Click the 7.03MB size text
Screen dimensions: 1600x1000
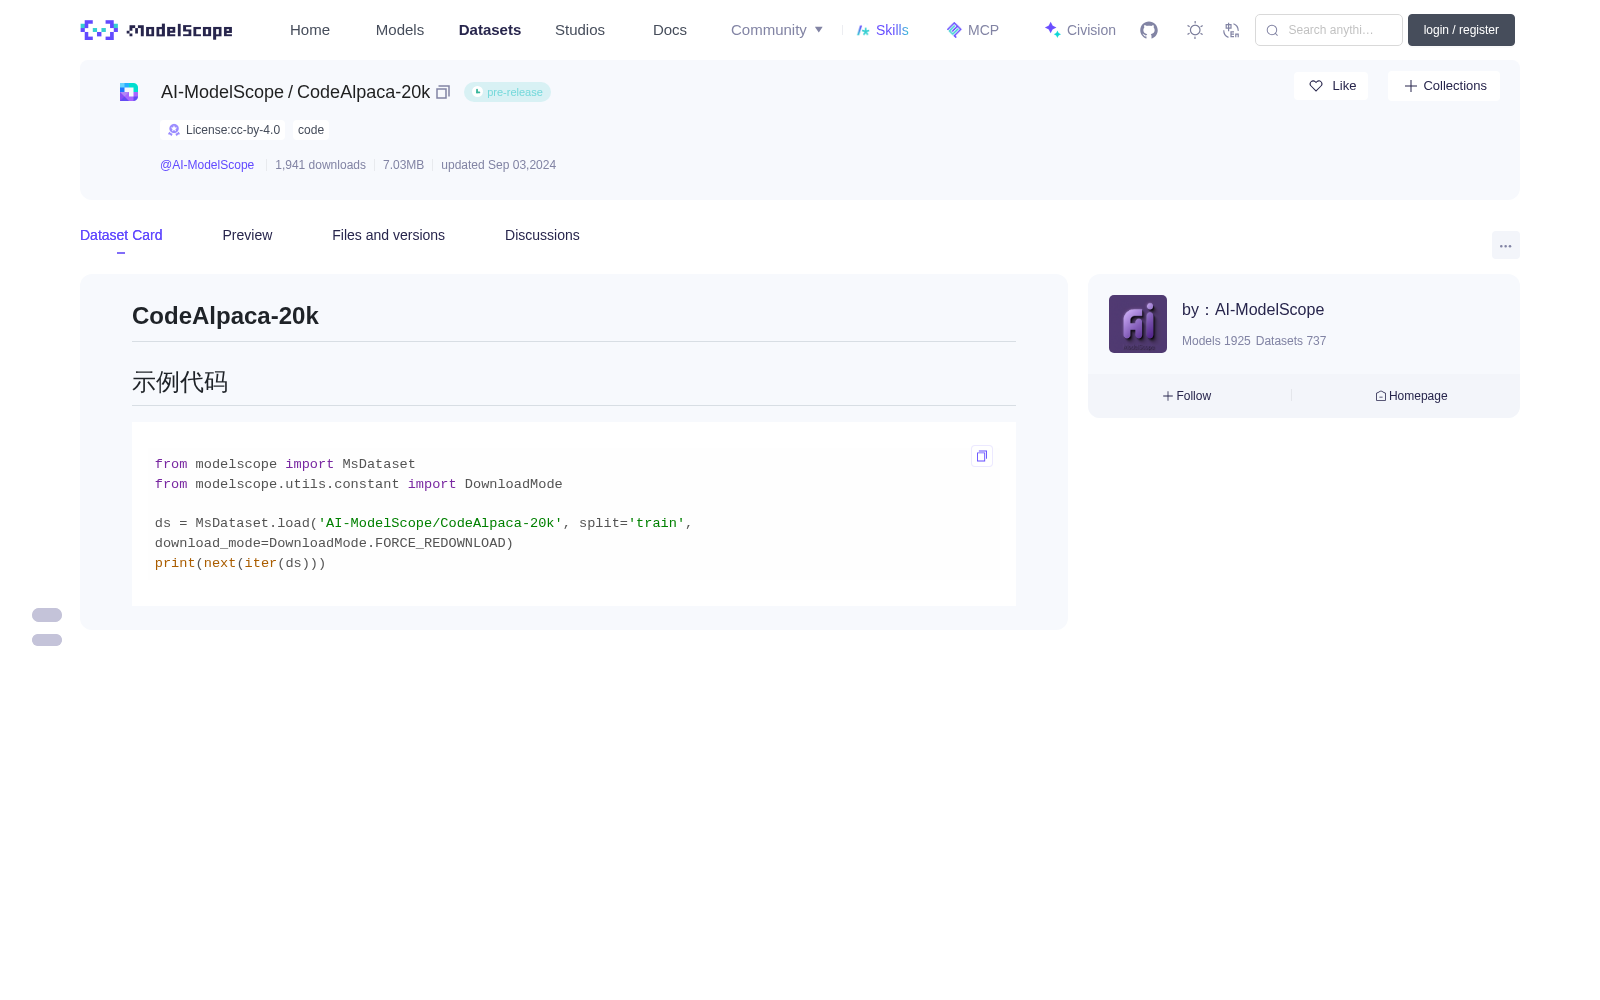point(403,165)
